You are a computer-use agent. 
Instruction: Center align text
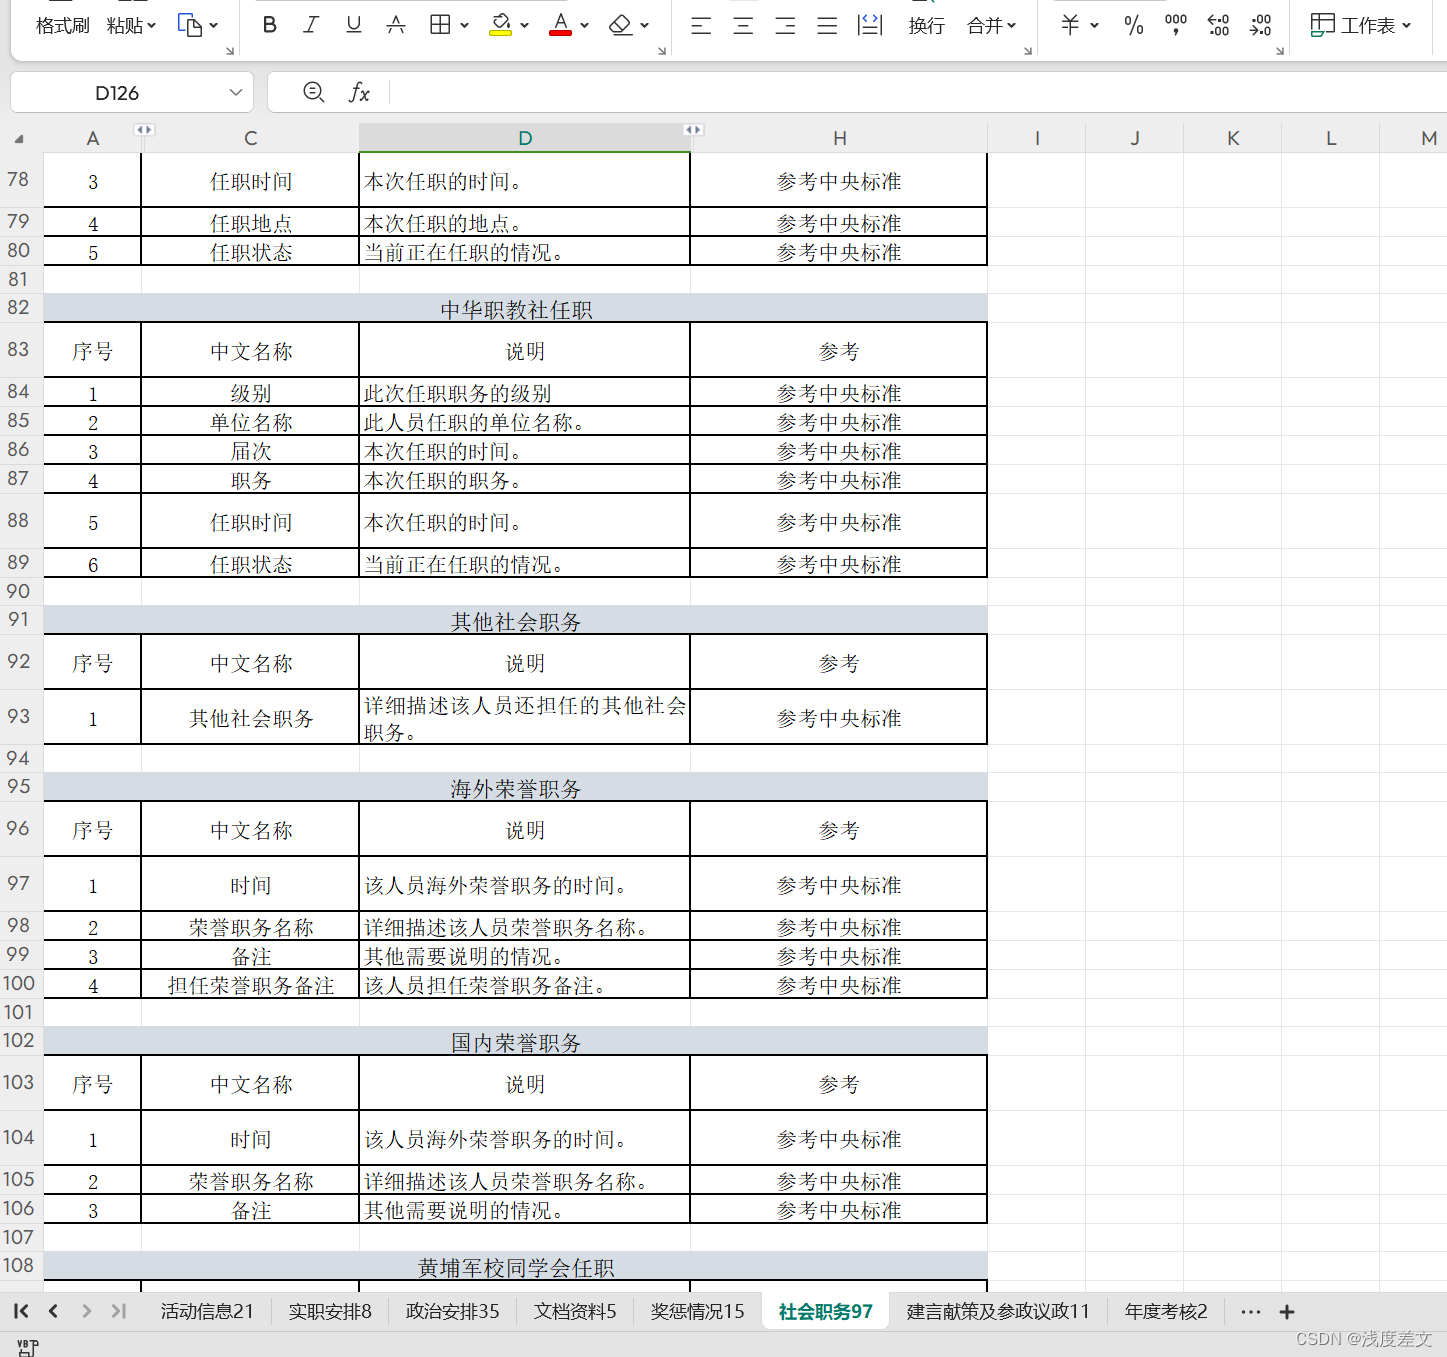coord(743,26)
